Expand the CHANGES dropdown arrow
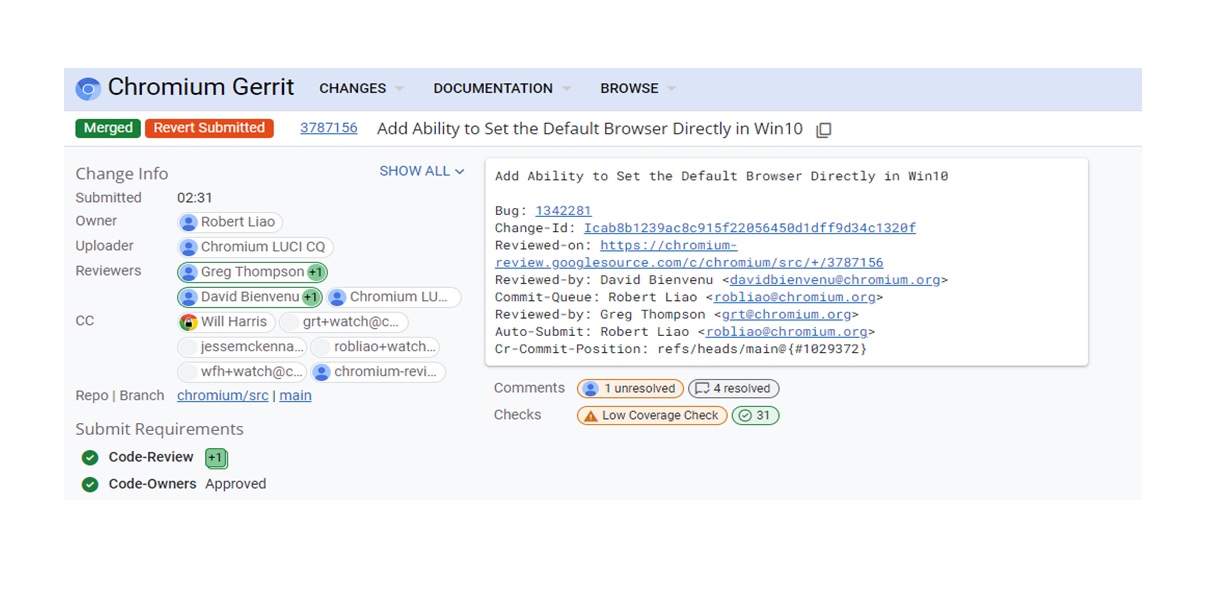The image size is (1206, 590). (x=399, y=89)
